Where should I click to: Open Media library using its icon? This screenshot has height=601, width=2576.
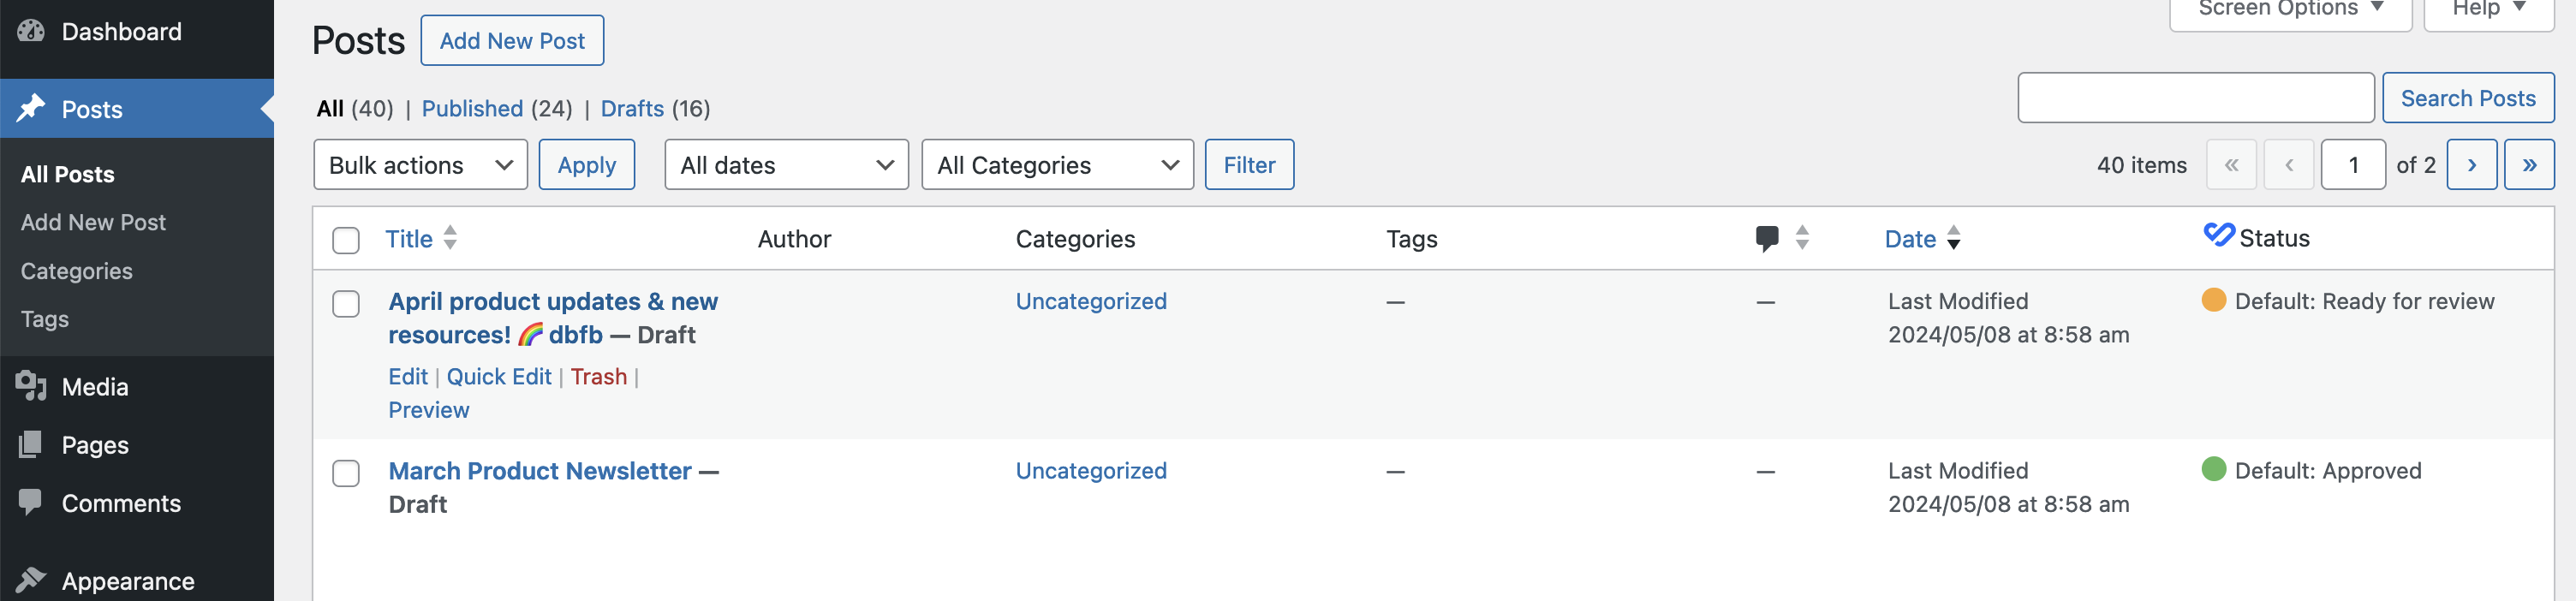click(x=31, y=386)
